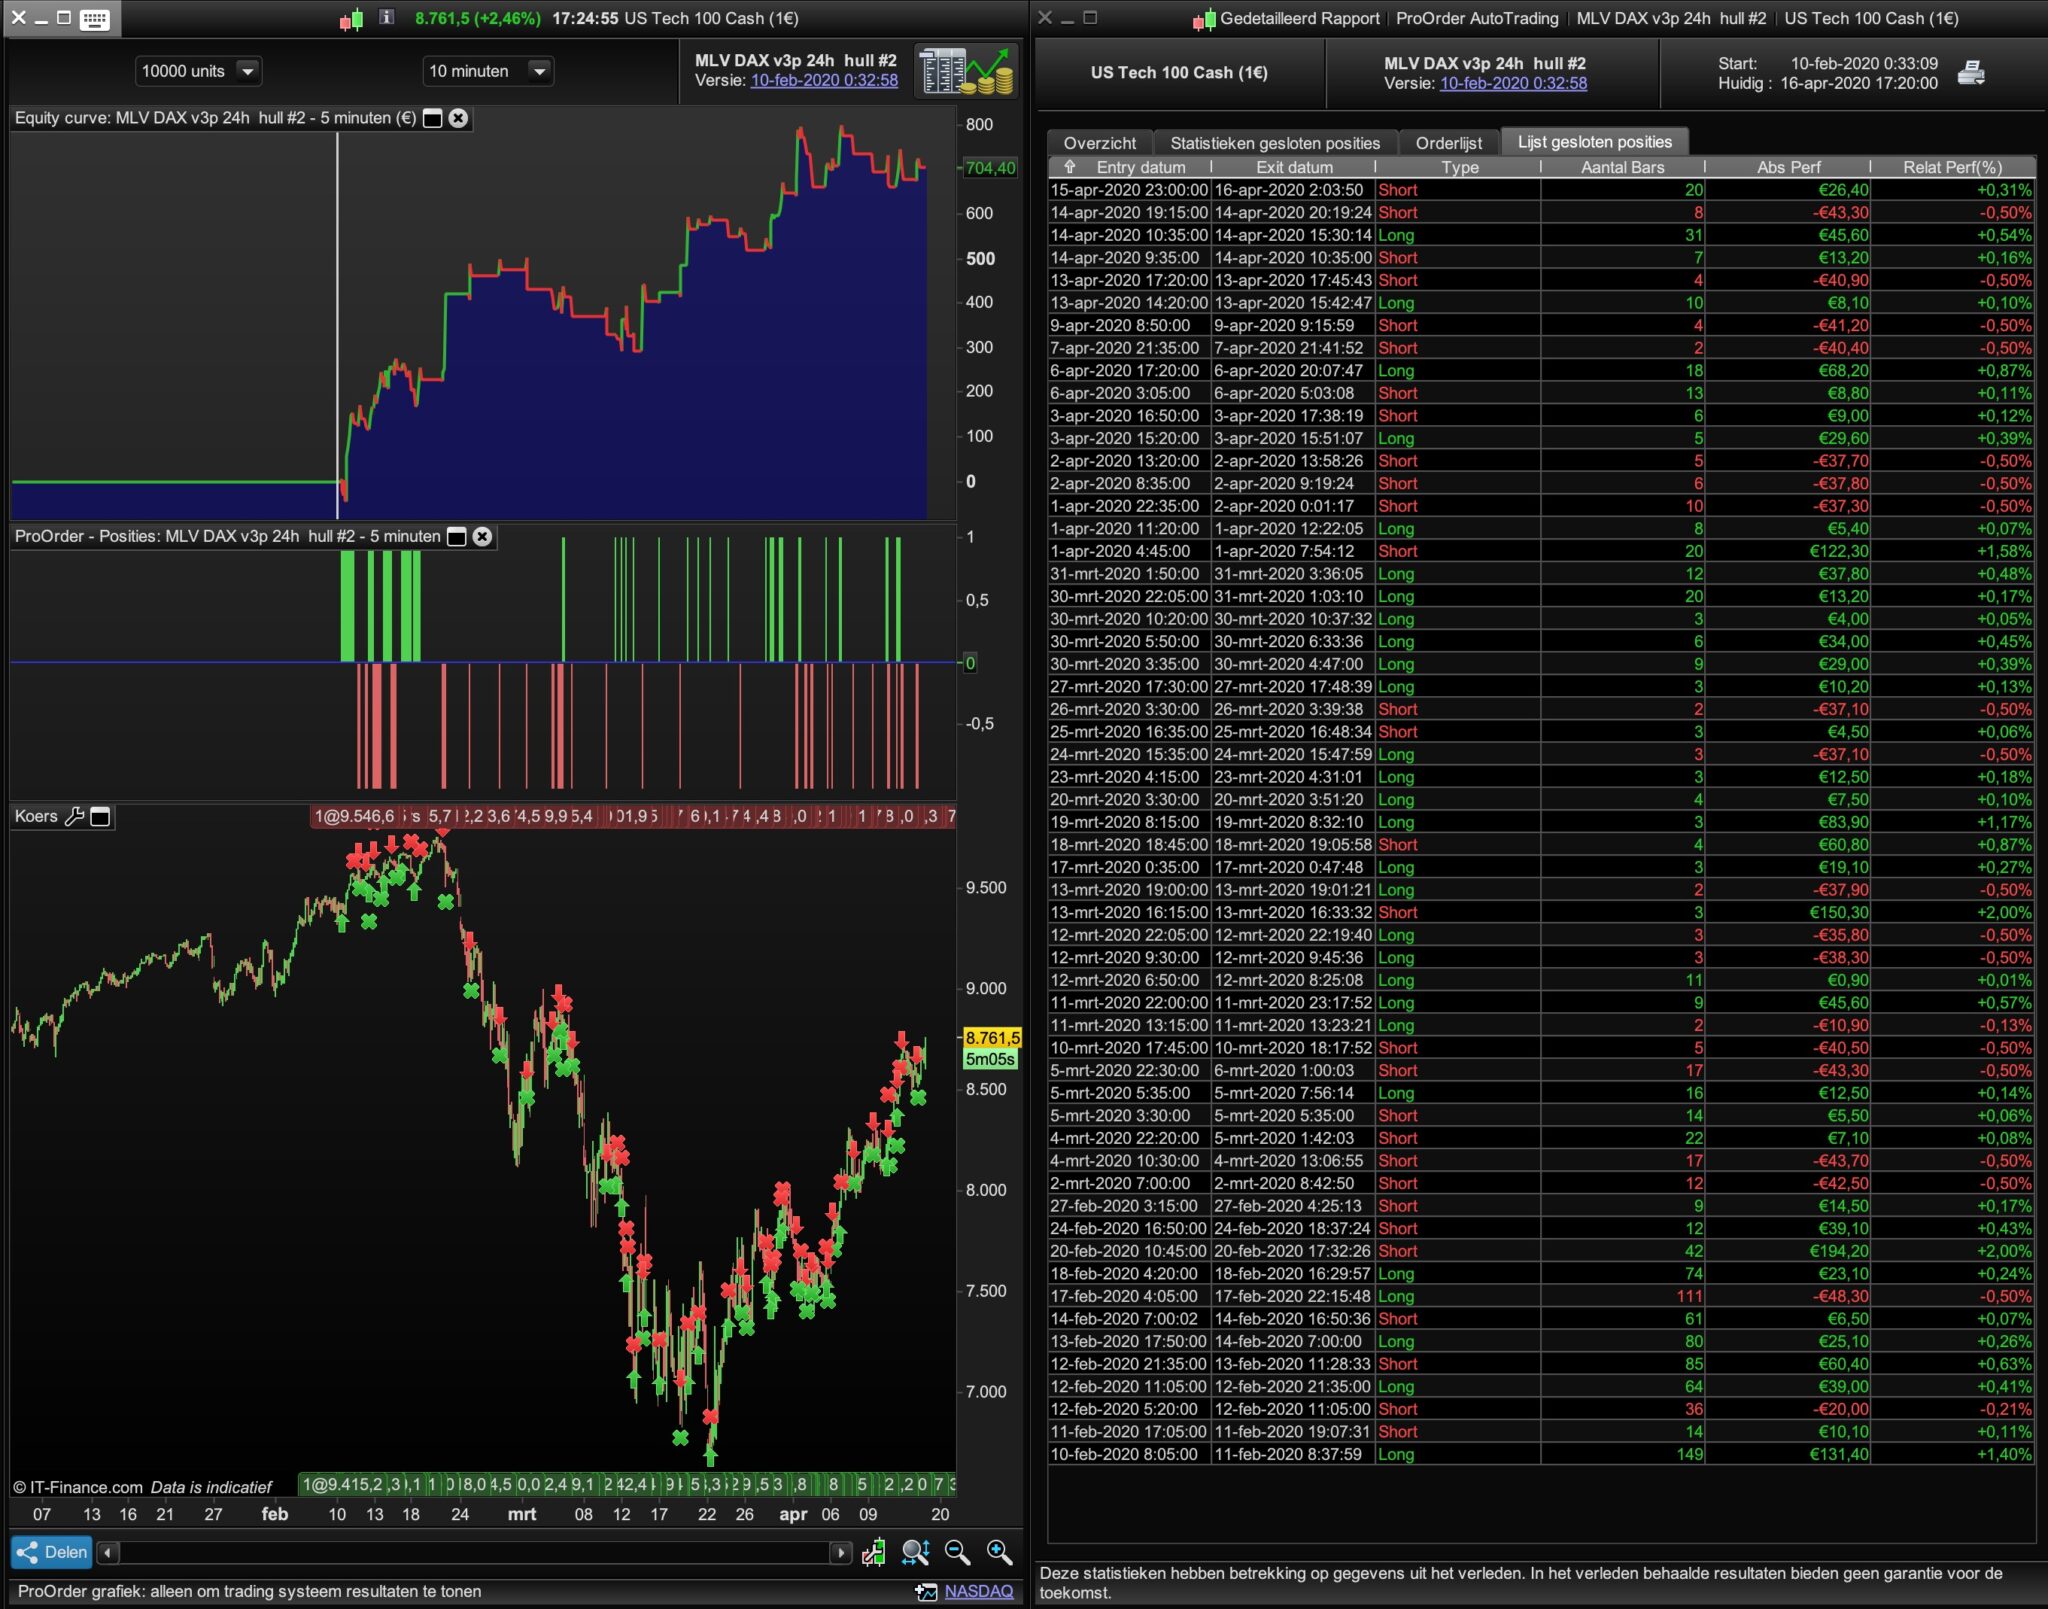This screenshot has height=1609, width=2048.
Task: Click the print report icon
Action: click(x=1971, y=73)
